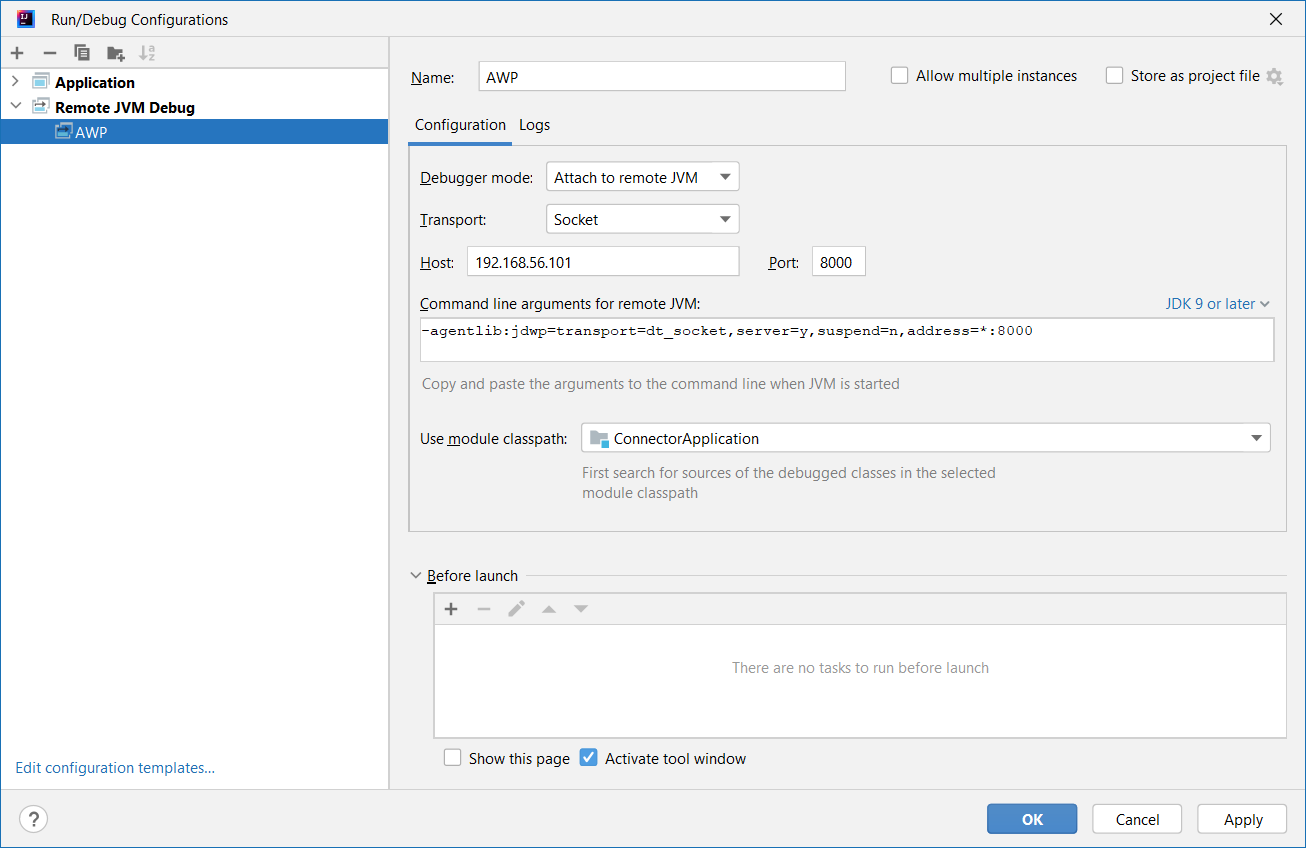Expand the Application tree node
The image size is (1306, 848).
(x=15, y=82)
